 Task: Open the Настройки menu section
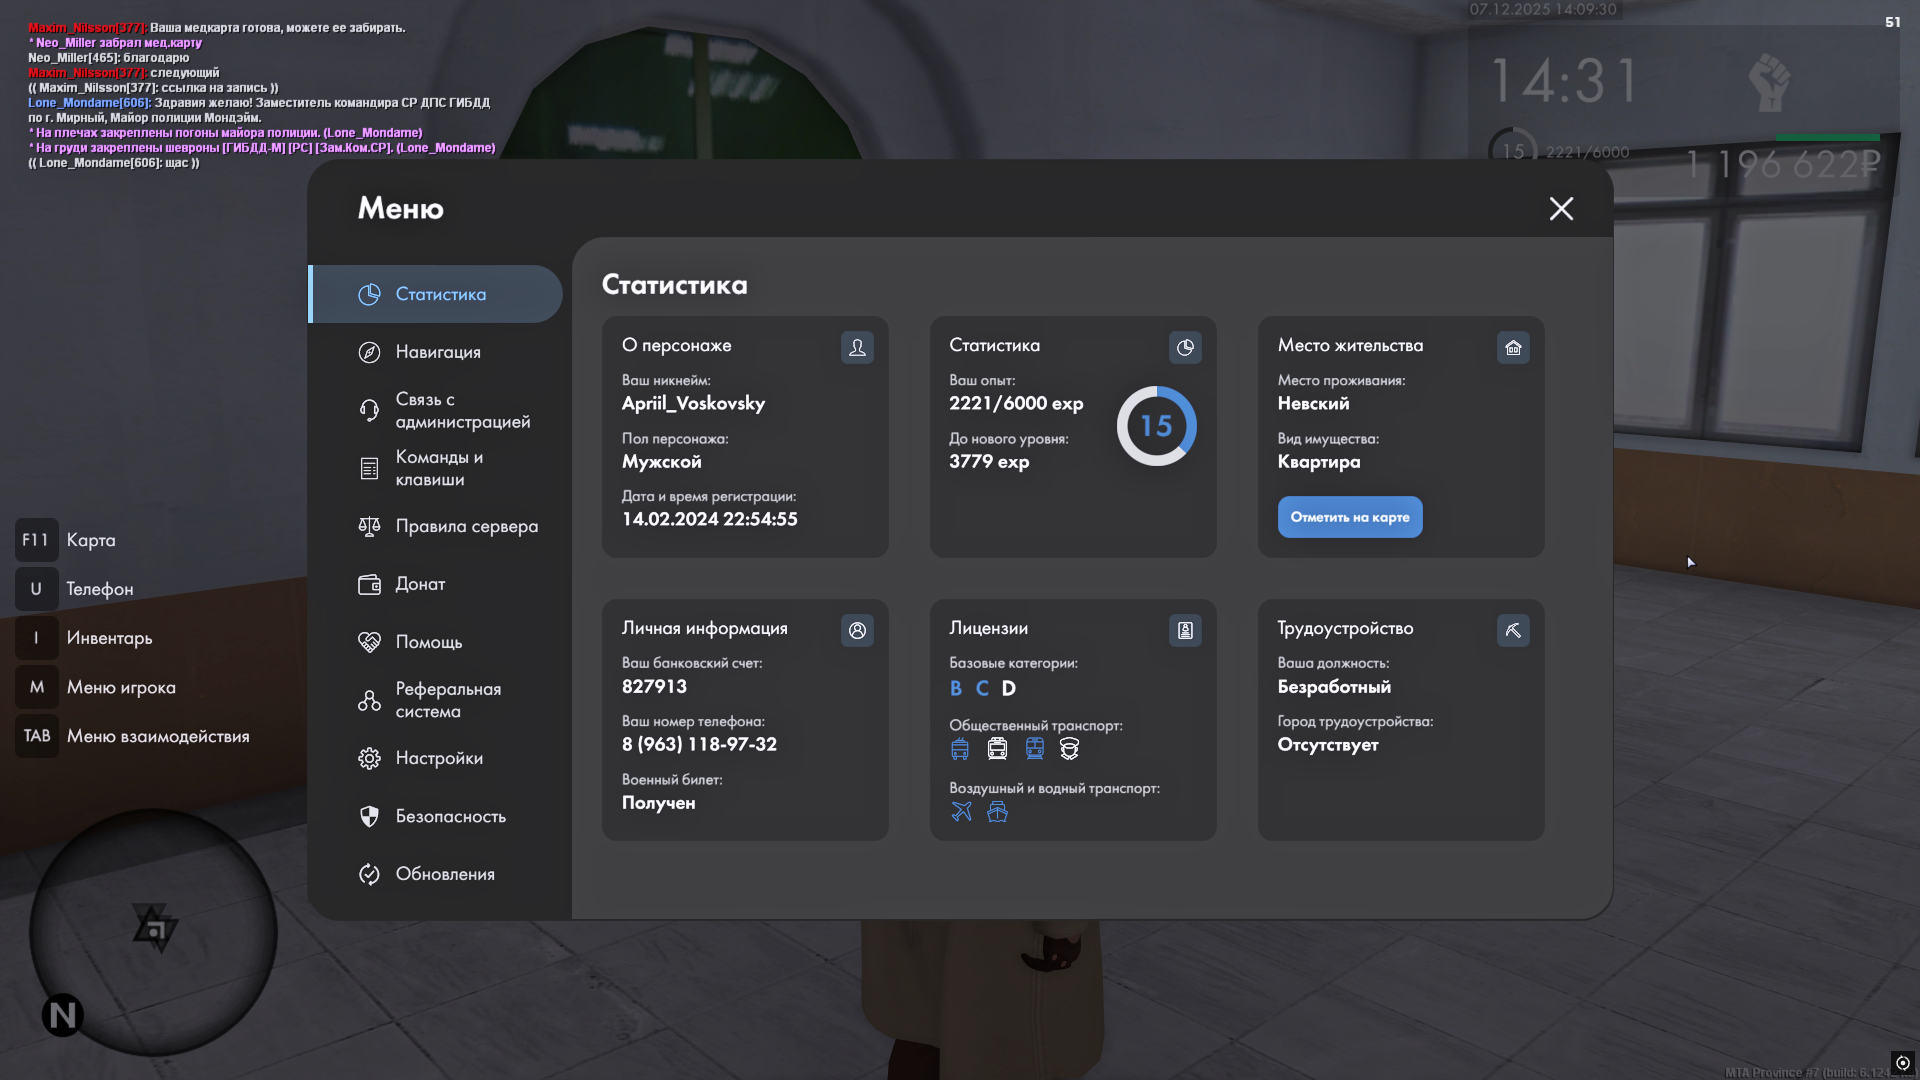point(438,758)
